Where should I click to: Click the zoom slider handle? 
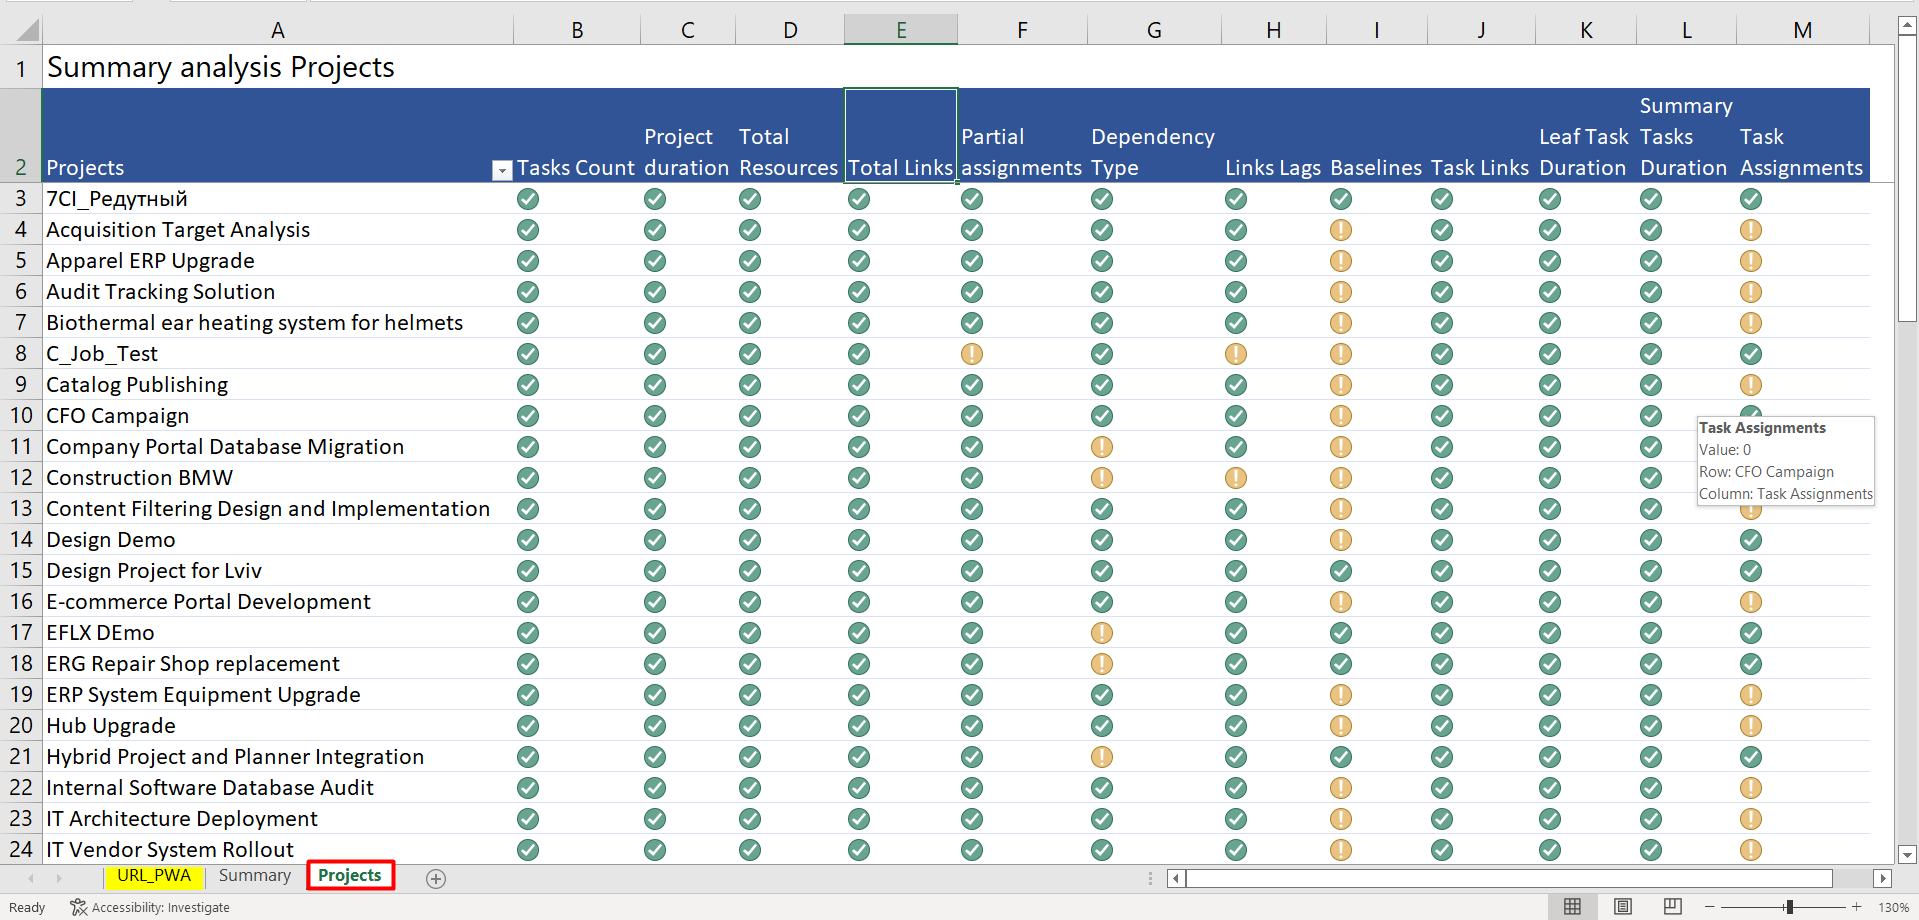pos(1789,907)
